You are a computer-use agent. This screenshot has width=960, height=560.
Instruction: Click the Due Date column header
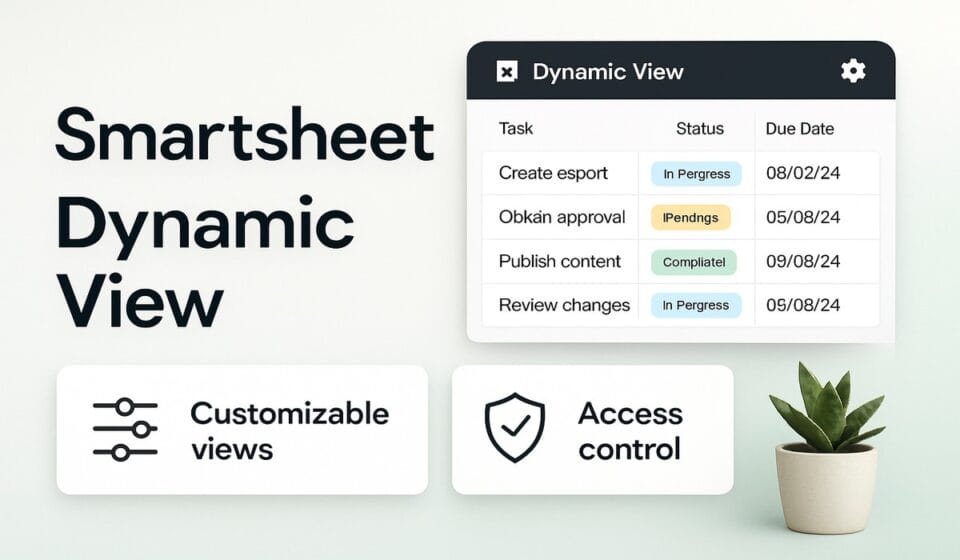coord(800,129)
